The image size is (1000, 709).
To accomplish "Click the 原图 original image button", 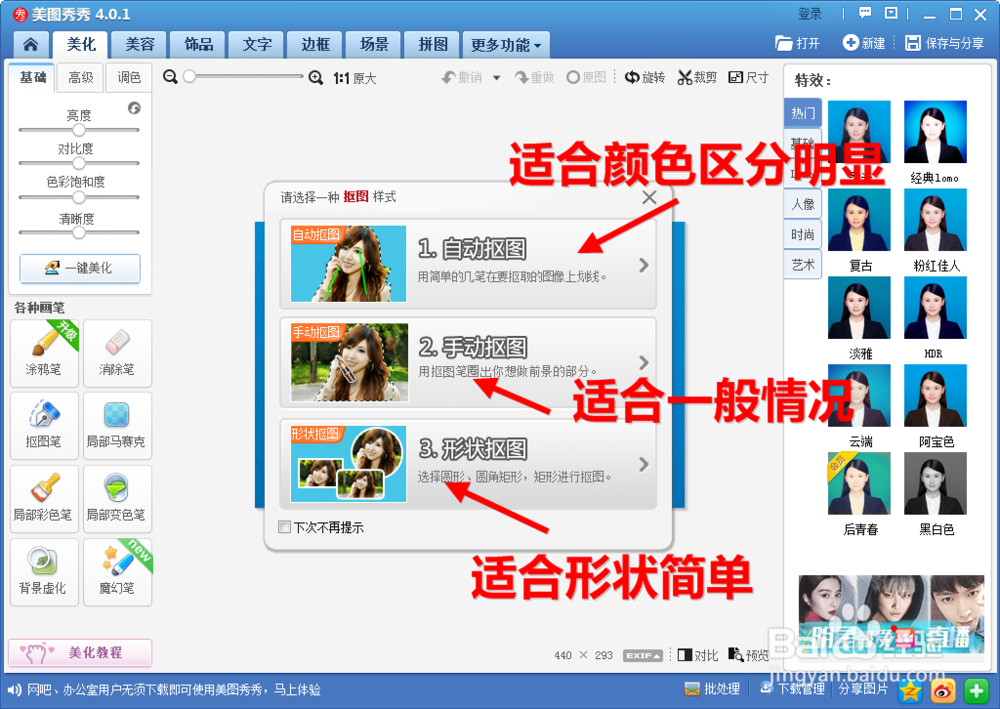I will (586, 77).
